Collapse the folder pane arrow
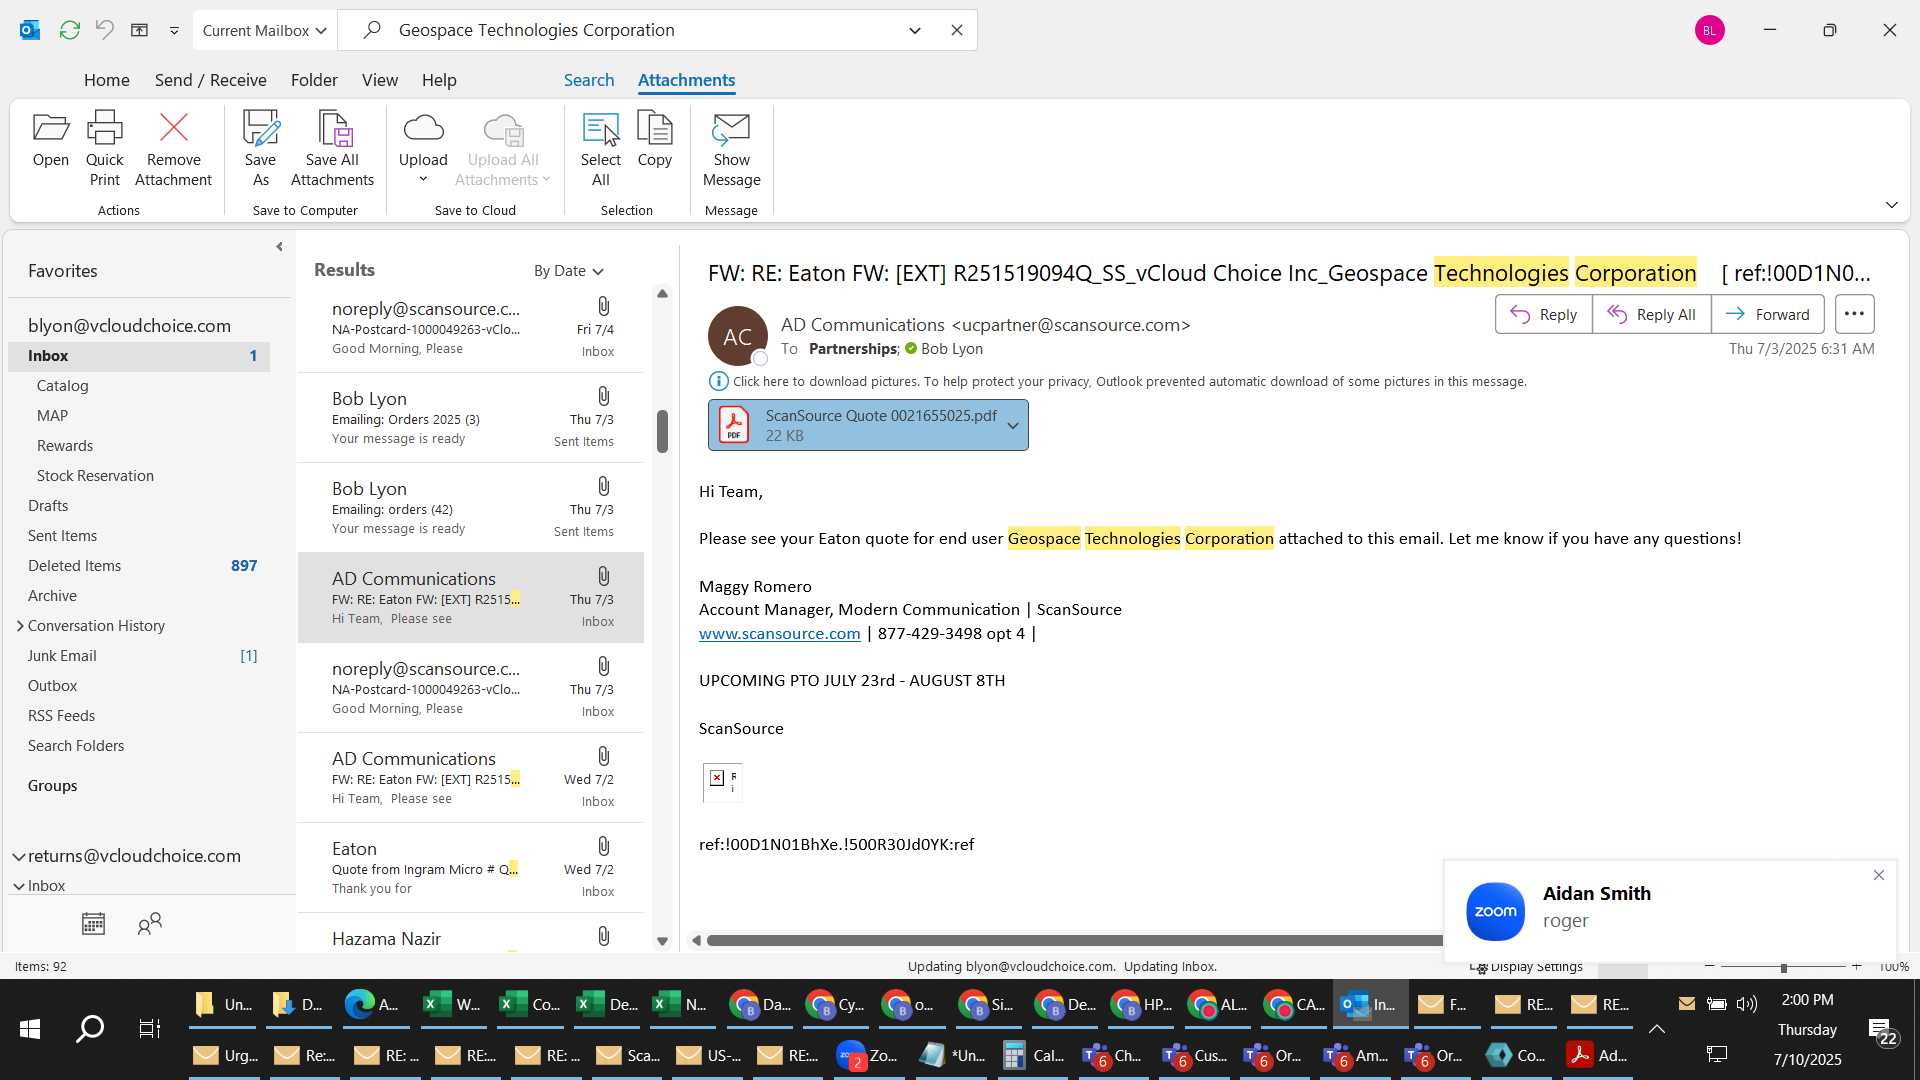This screenshot has height=1080, width=1920. (x=279, y=247)
